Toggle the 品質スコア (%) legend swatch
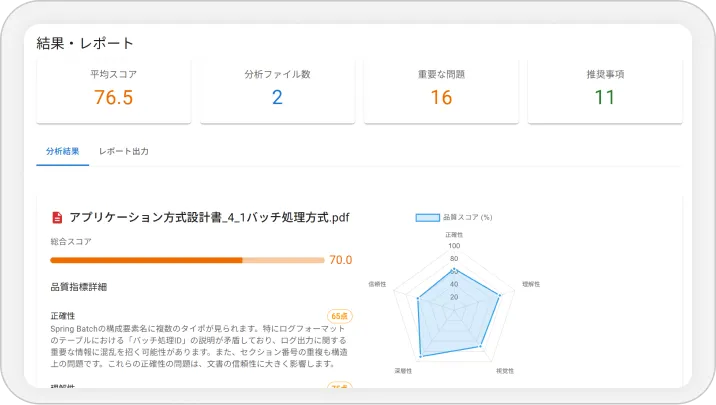The image size is (716, 405). tap(427, 218)
